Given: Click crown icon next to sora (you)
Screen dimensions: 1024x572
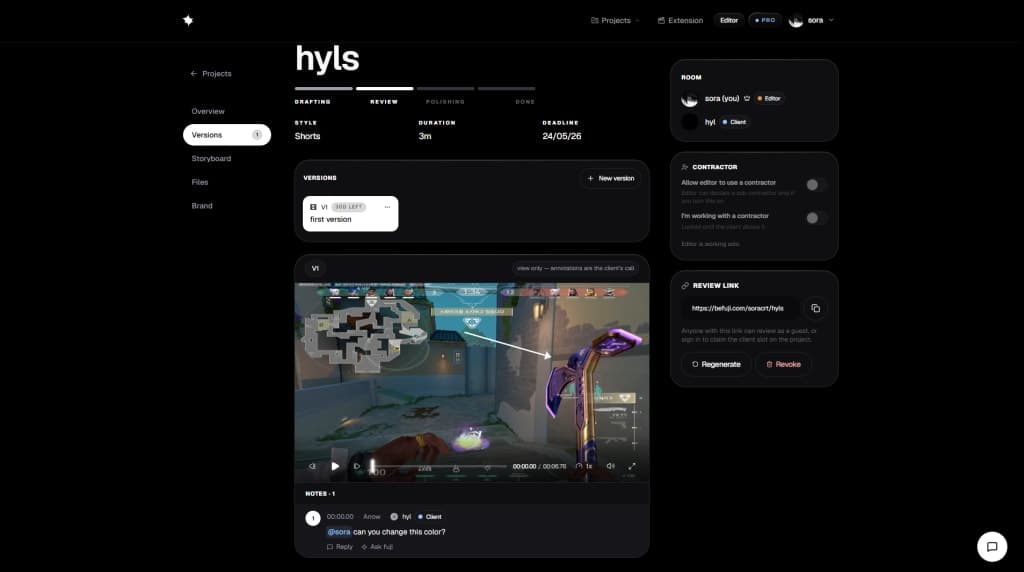Looking at the screenshot, I should [x=746, y=99].
